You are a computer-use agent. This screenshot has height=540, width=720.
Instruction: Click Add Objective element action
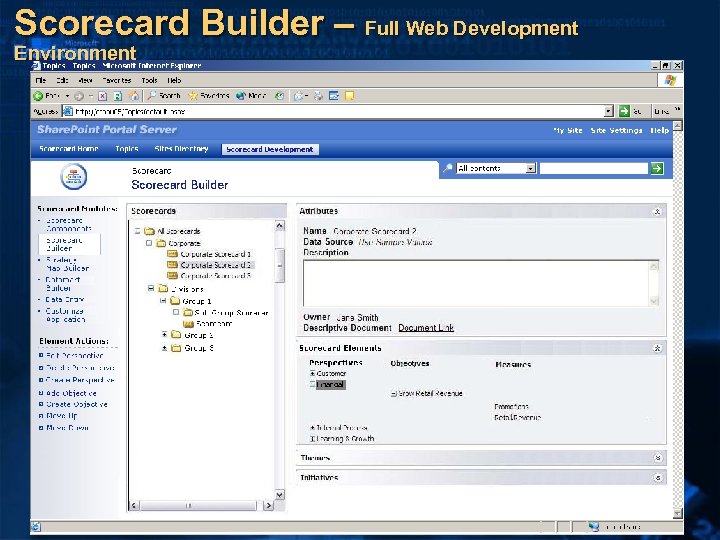[71, 394]
